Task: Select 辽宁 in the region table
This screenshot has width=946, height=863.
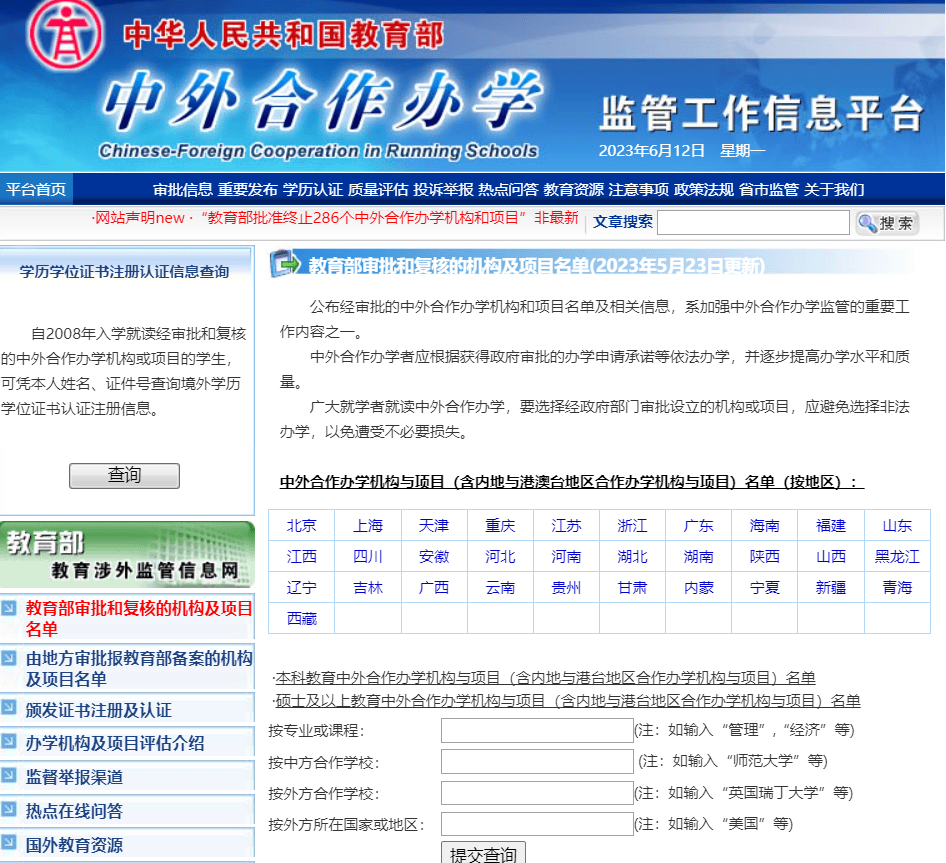Action: tap(302, 588)
